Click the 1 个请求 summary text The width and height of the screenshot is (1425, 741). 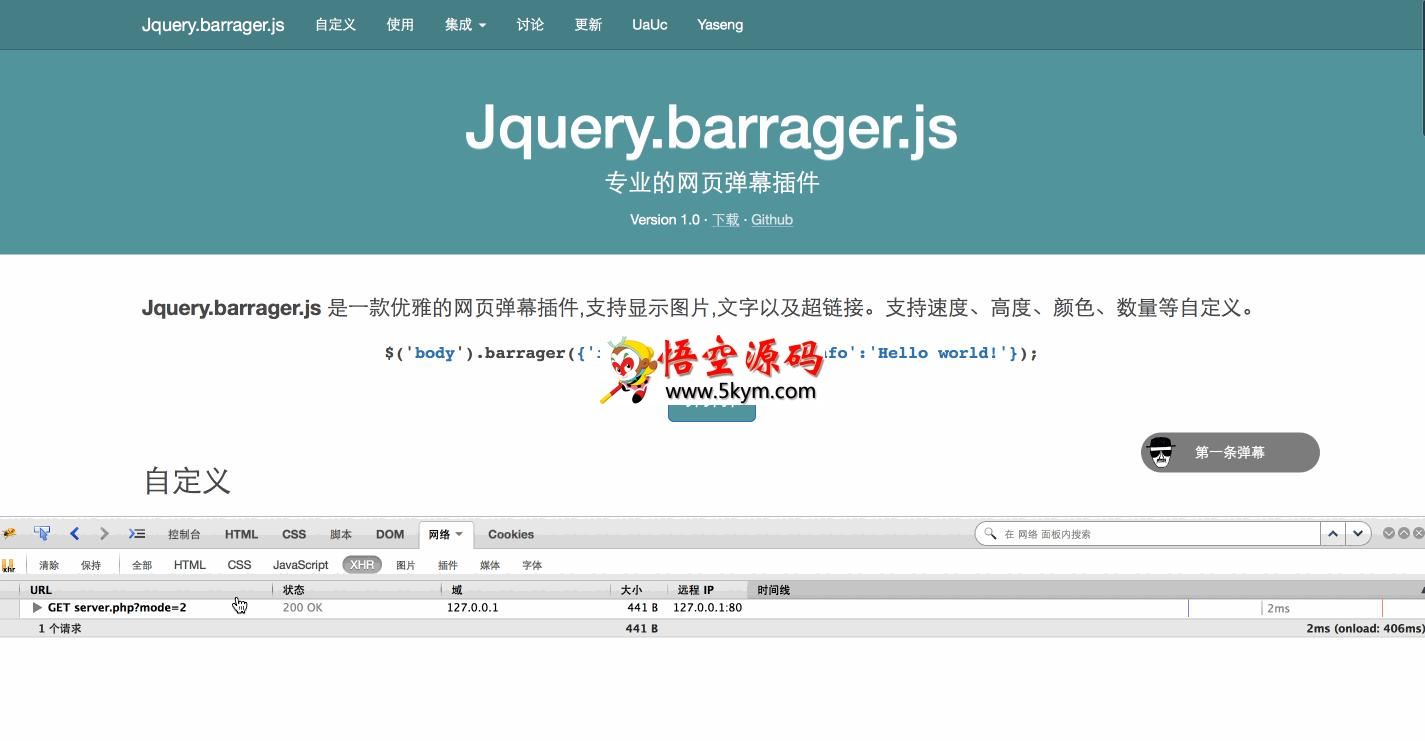[60, 629]
